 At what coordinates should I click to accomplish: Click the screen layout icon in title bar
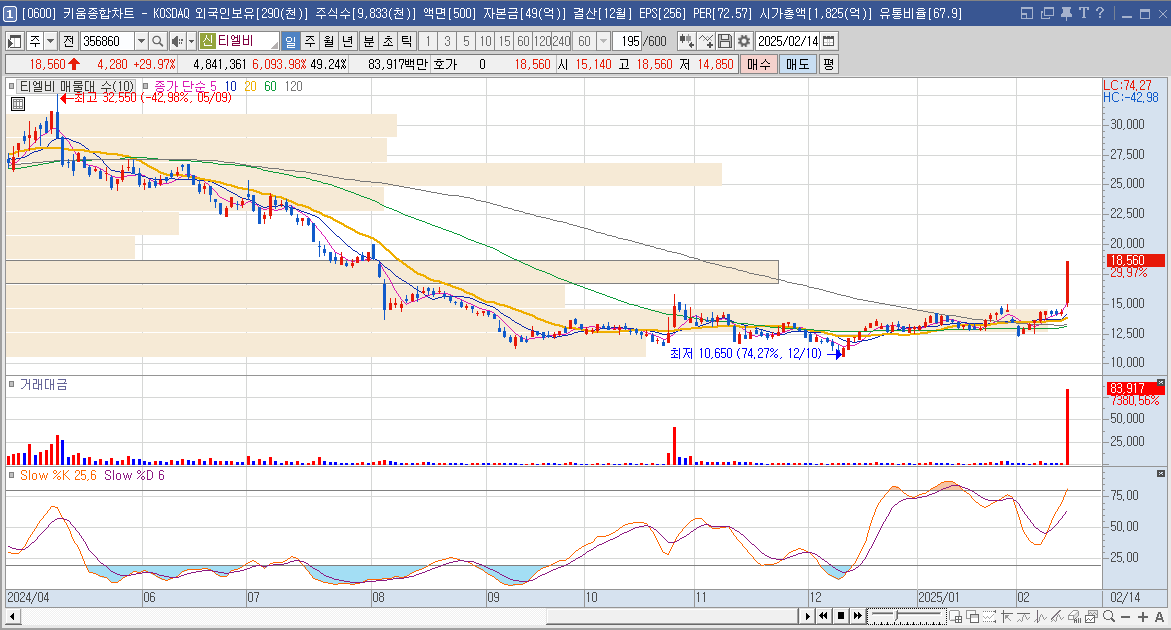(1027, 13)
